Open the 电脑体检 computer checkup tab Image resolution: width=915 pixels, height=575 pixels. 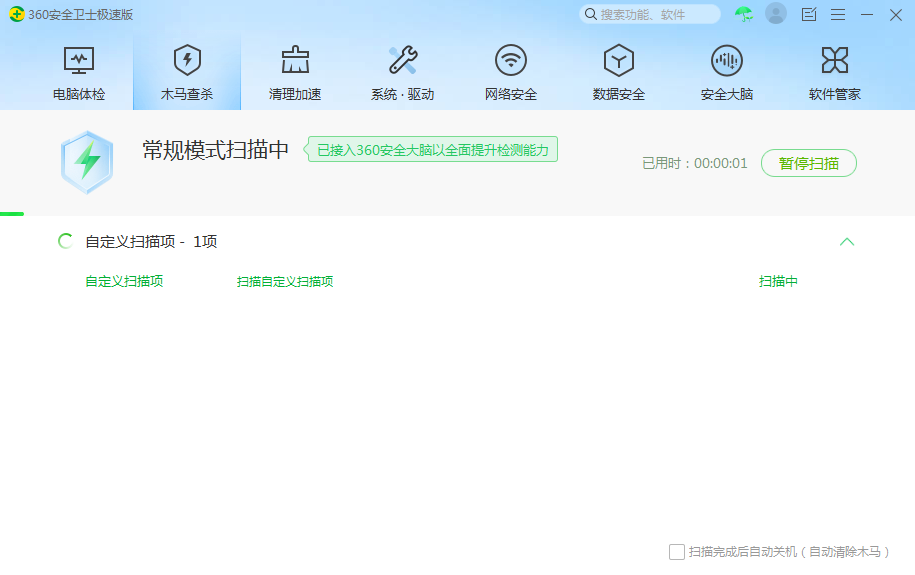pos(79,73)
